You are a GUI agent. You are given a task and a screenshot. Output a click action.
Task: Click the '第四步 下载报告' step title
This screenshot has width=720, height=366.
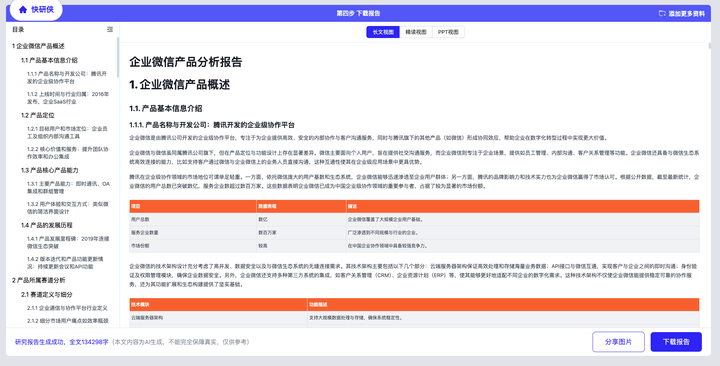pyautogui.click(x=358, y=13)
